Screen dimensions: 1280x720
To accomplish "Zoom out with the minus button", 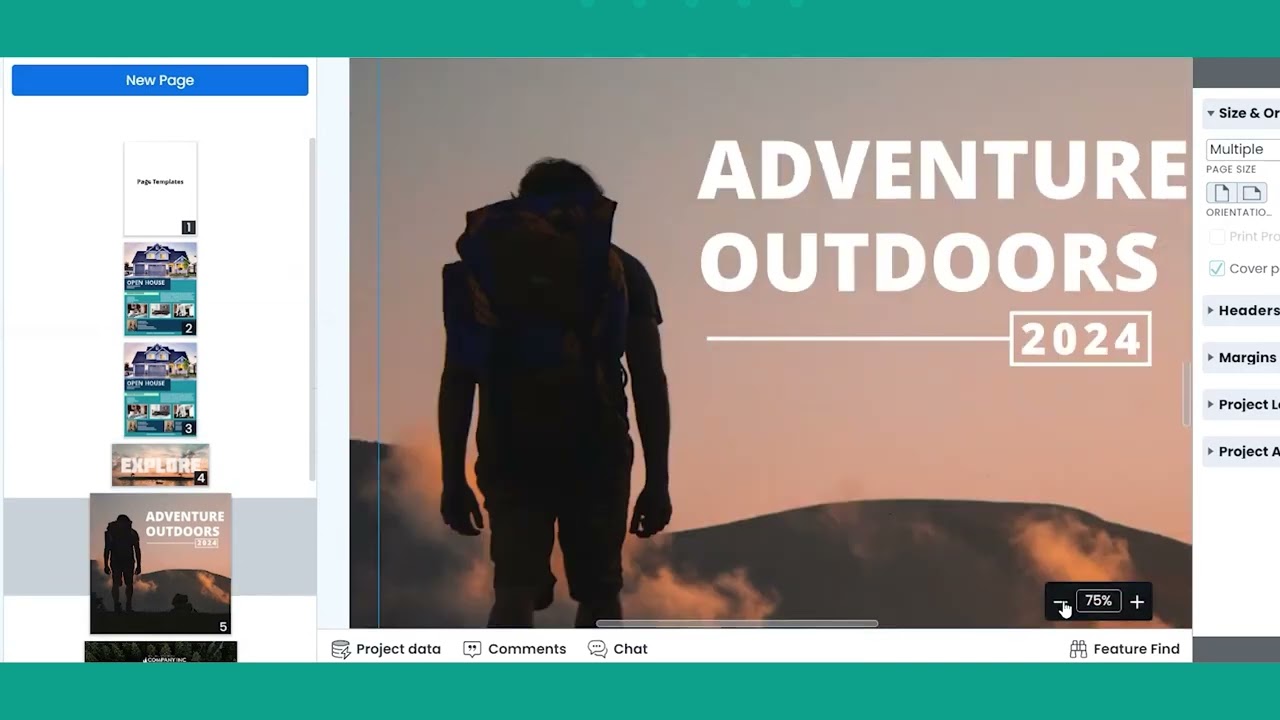I will pyautogui.click(x=1061, y=602).
